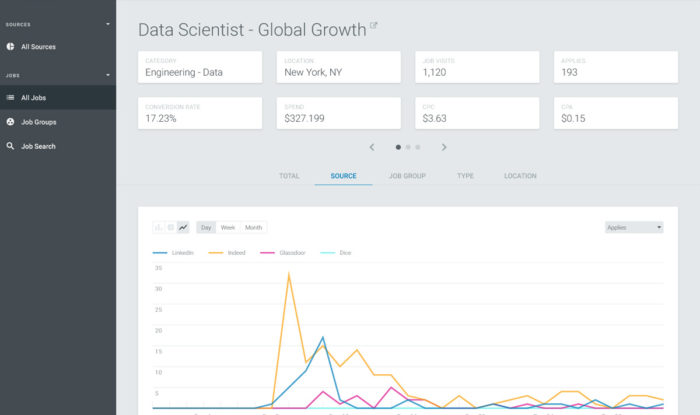700x415 pixels.
Task: Click the Category card showing Engineering - Data
Action: coord(200,67)
